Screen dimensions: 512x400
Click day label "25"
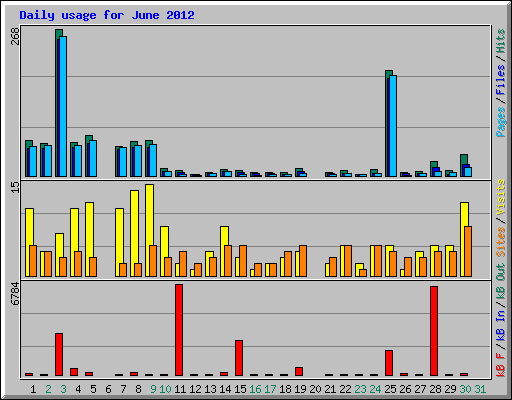[390, 389]
